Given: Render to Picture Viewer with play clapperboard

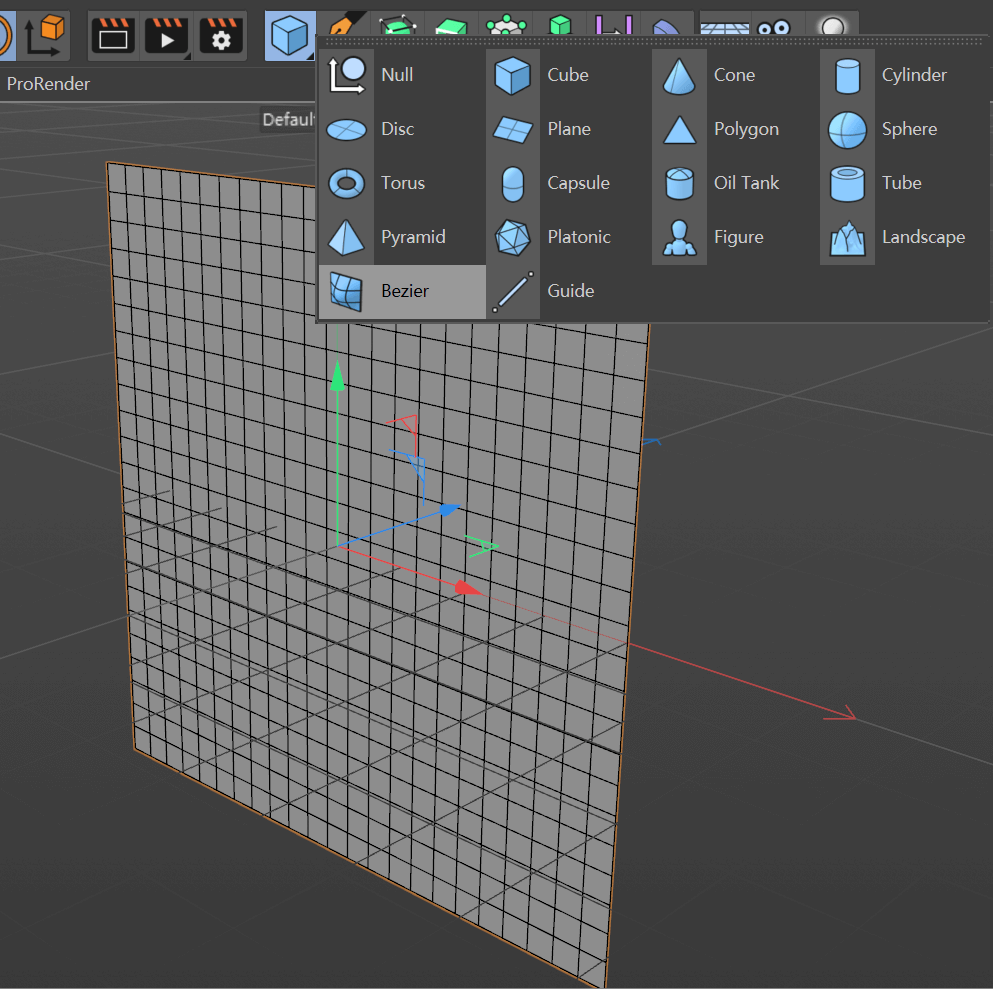Looking at the screenshot, I should [167, 35].
